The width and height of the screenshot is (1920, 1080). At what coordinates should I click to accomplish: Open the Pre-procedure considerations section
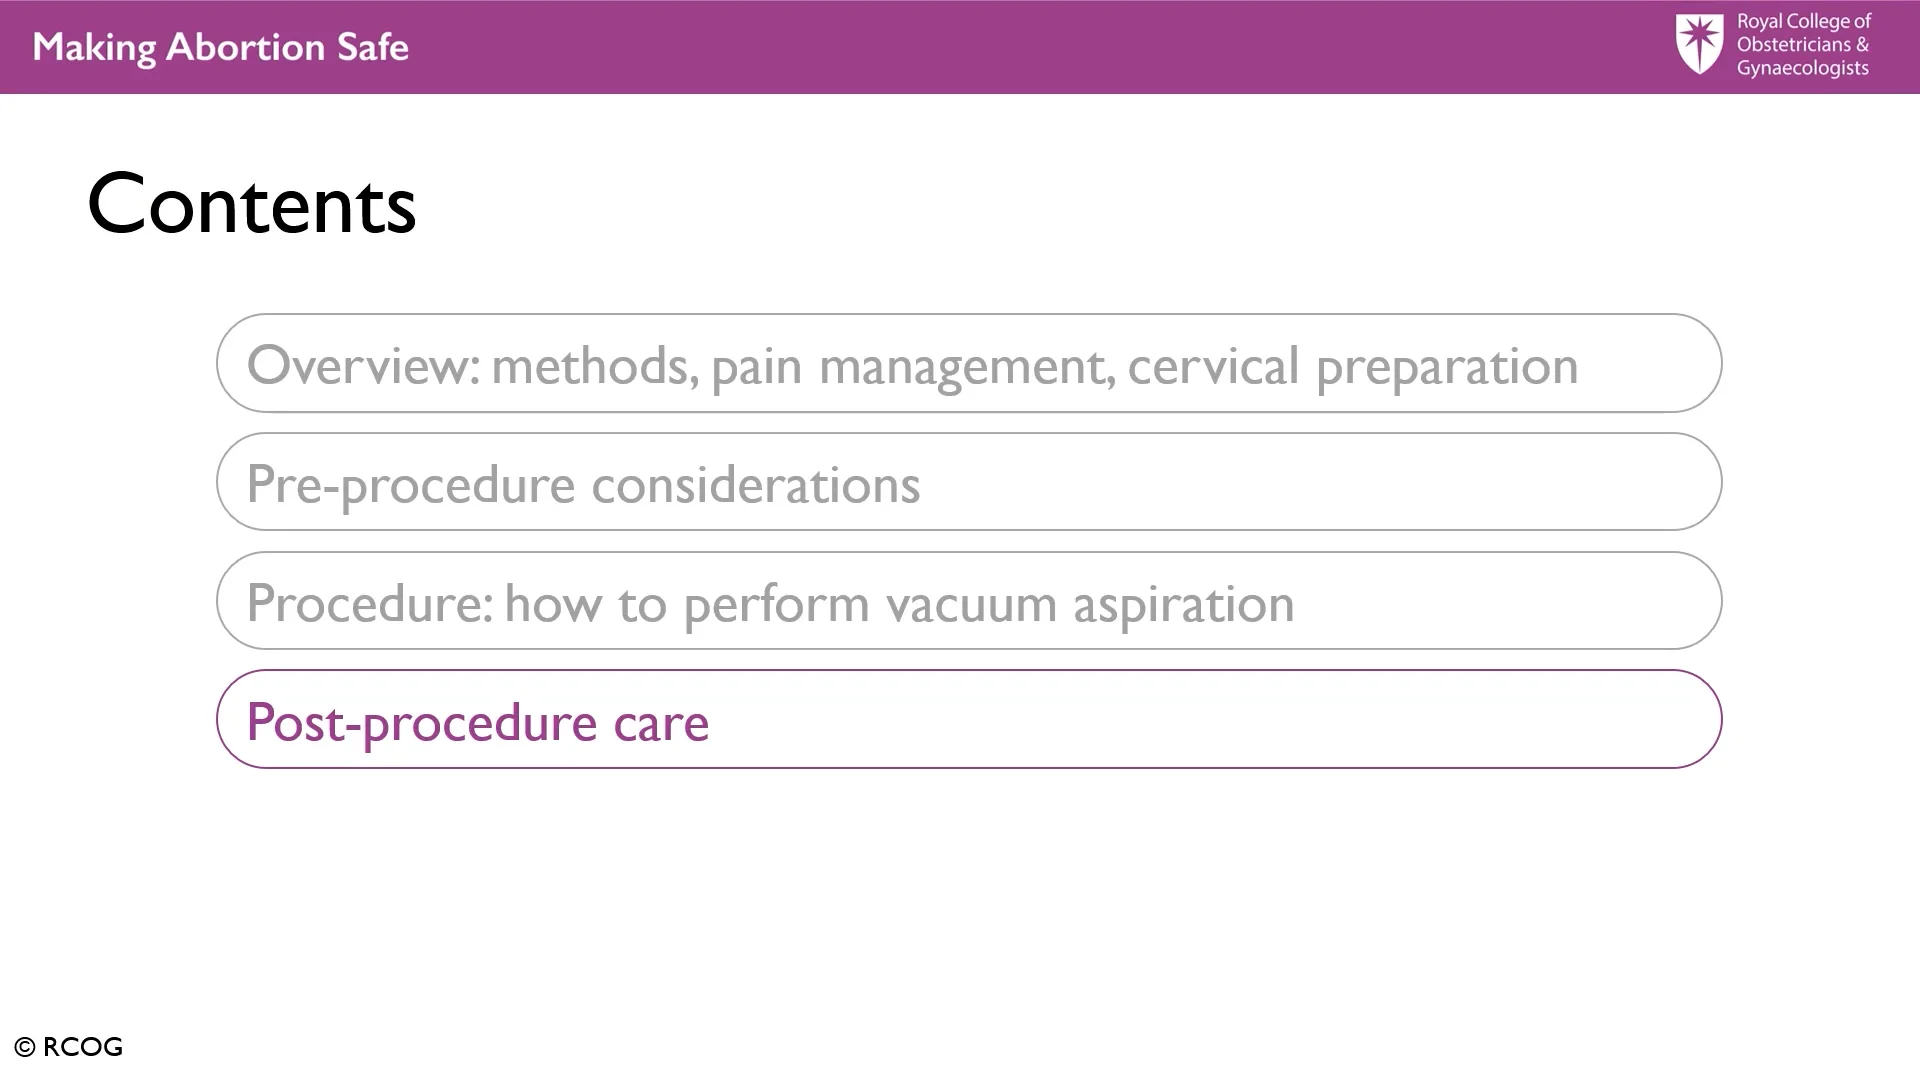pyautogui.click(x=968, y=483)
